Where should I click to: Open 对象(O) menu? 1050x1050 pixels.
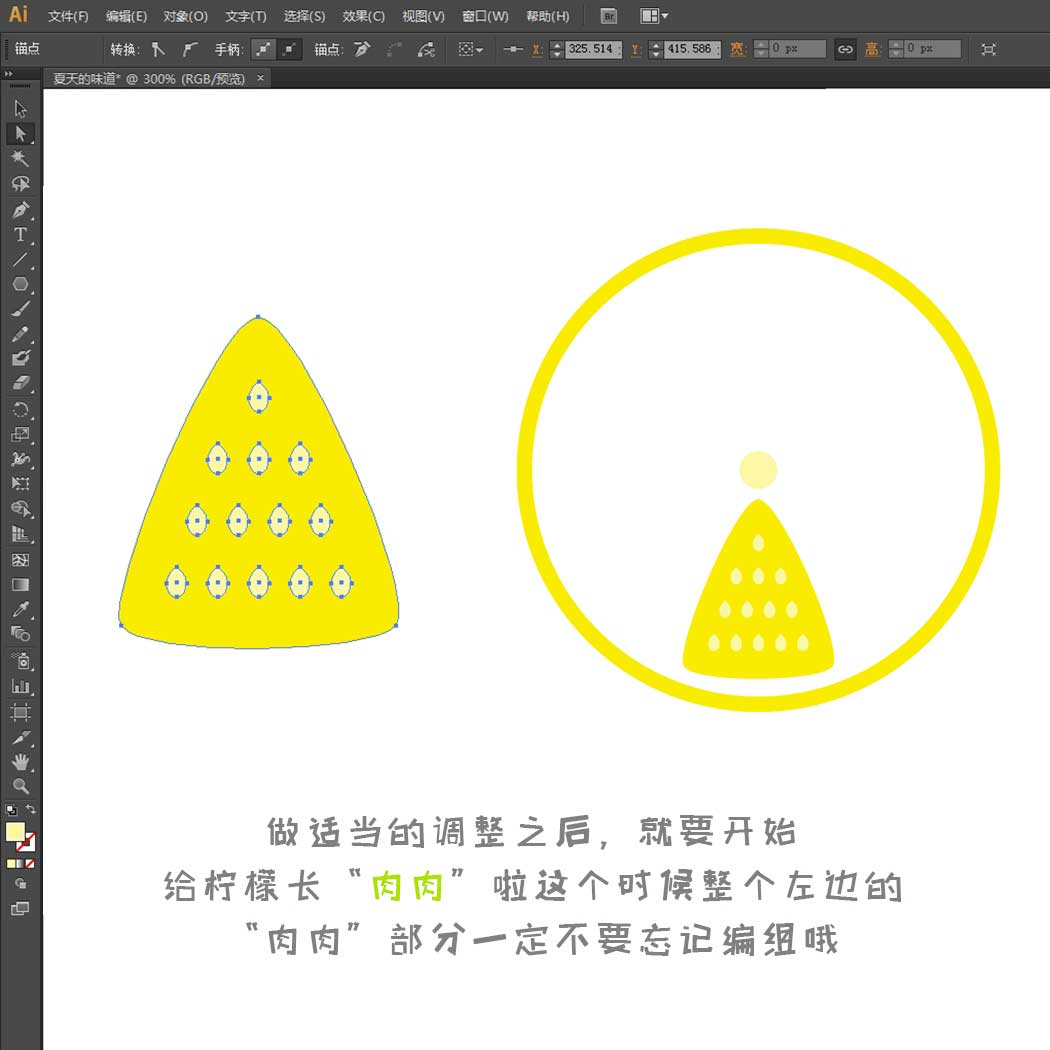click(x=185, y=16)
